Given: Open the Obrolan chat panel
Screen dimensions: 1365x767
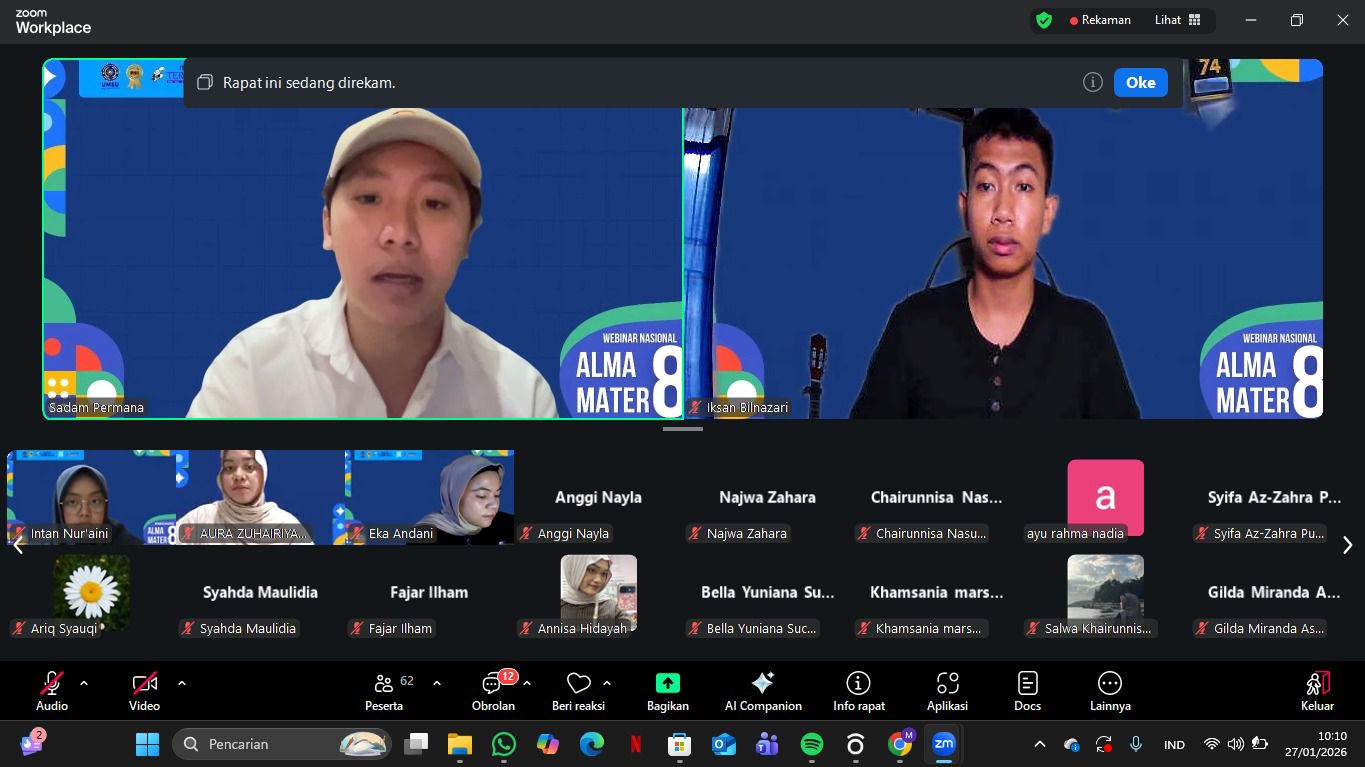Looking at the screenshot, I should tap(492, 691).
